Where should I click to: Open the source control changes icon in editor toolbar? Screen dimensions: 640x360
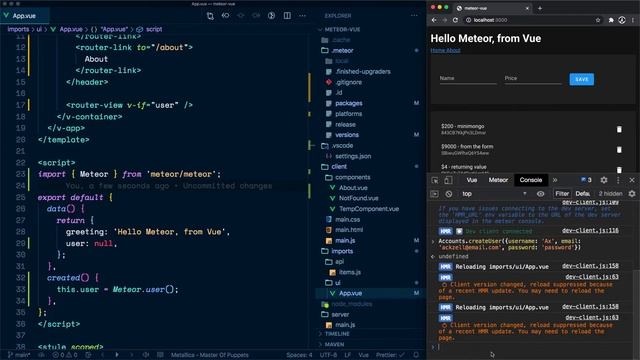(x=210, y=16)
